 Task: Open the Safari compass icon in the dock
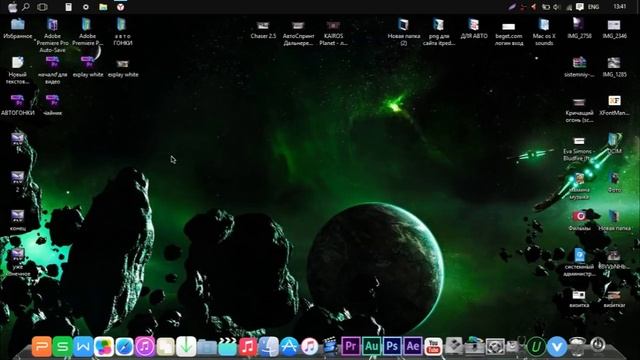point(124,347)
